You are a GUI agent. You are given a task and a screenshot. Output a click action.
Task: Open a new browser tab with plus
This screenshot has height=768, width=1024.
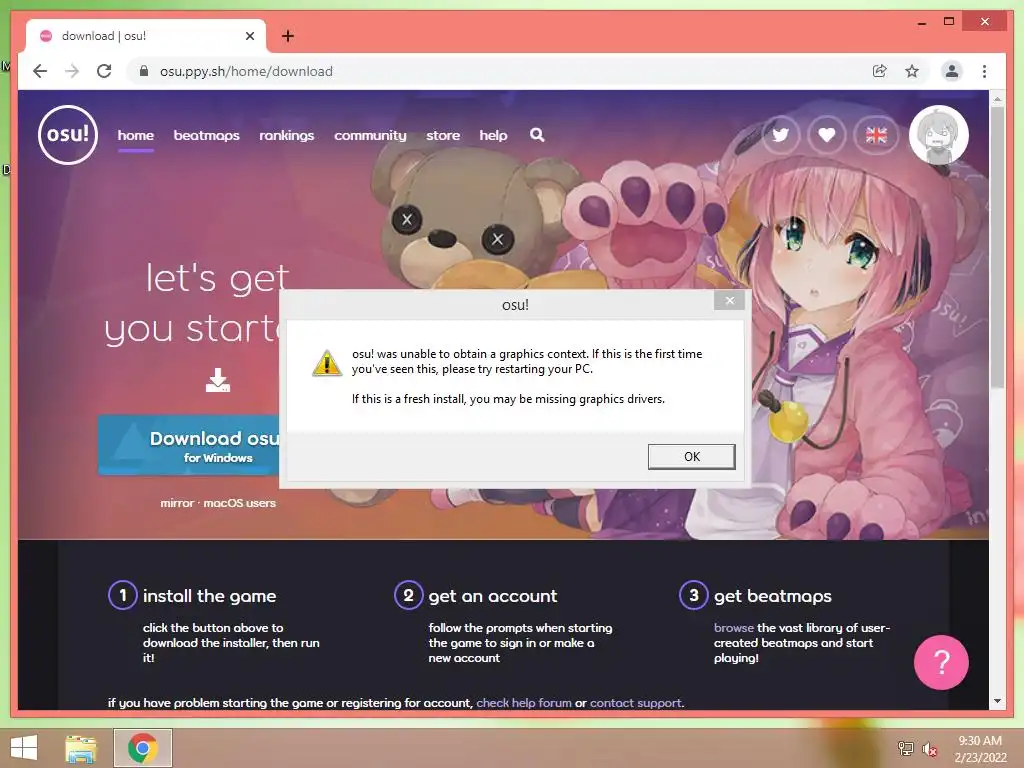point(287,36)
